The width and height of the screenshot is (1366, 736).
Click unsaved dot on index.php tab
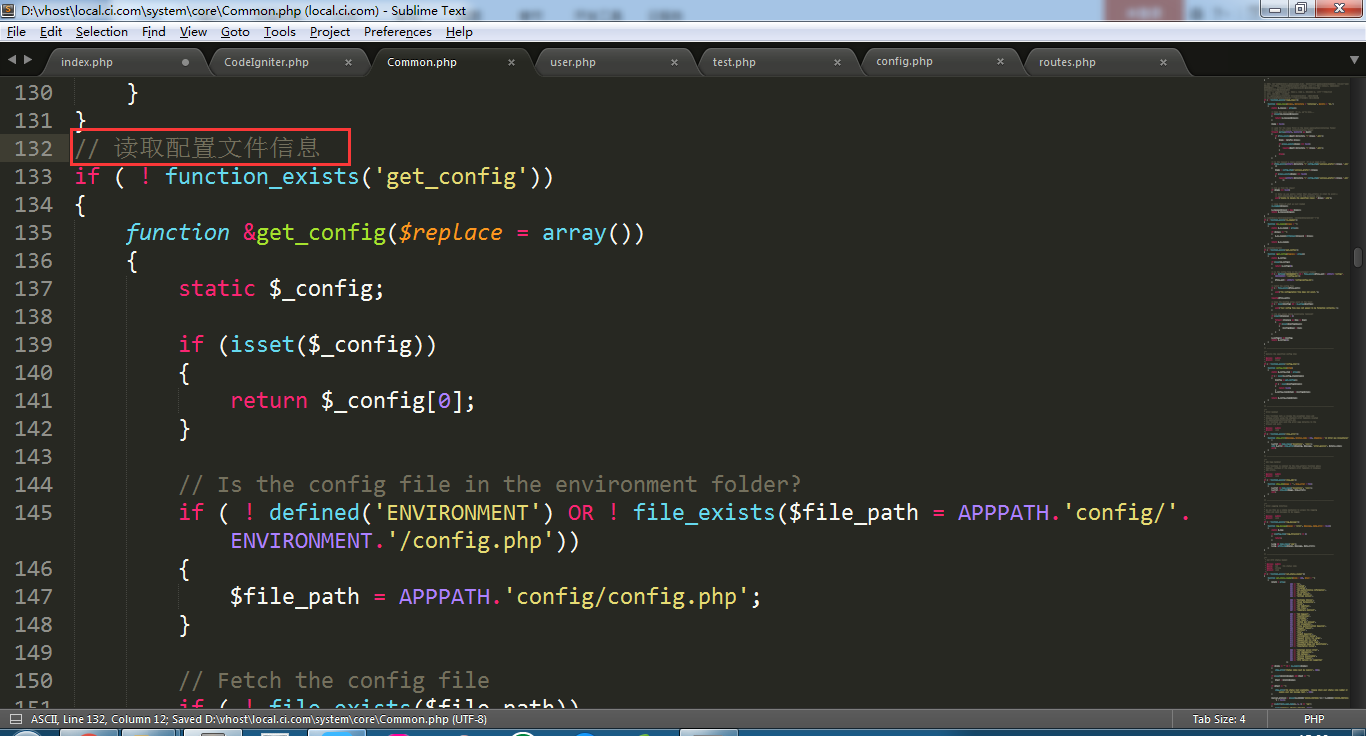pos(185,62)
